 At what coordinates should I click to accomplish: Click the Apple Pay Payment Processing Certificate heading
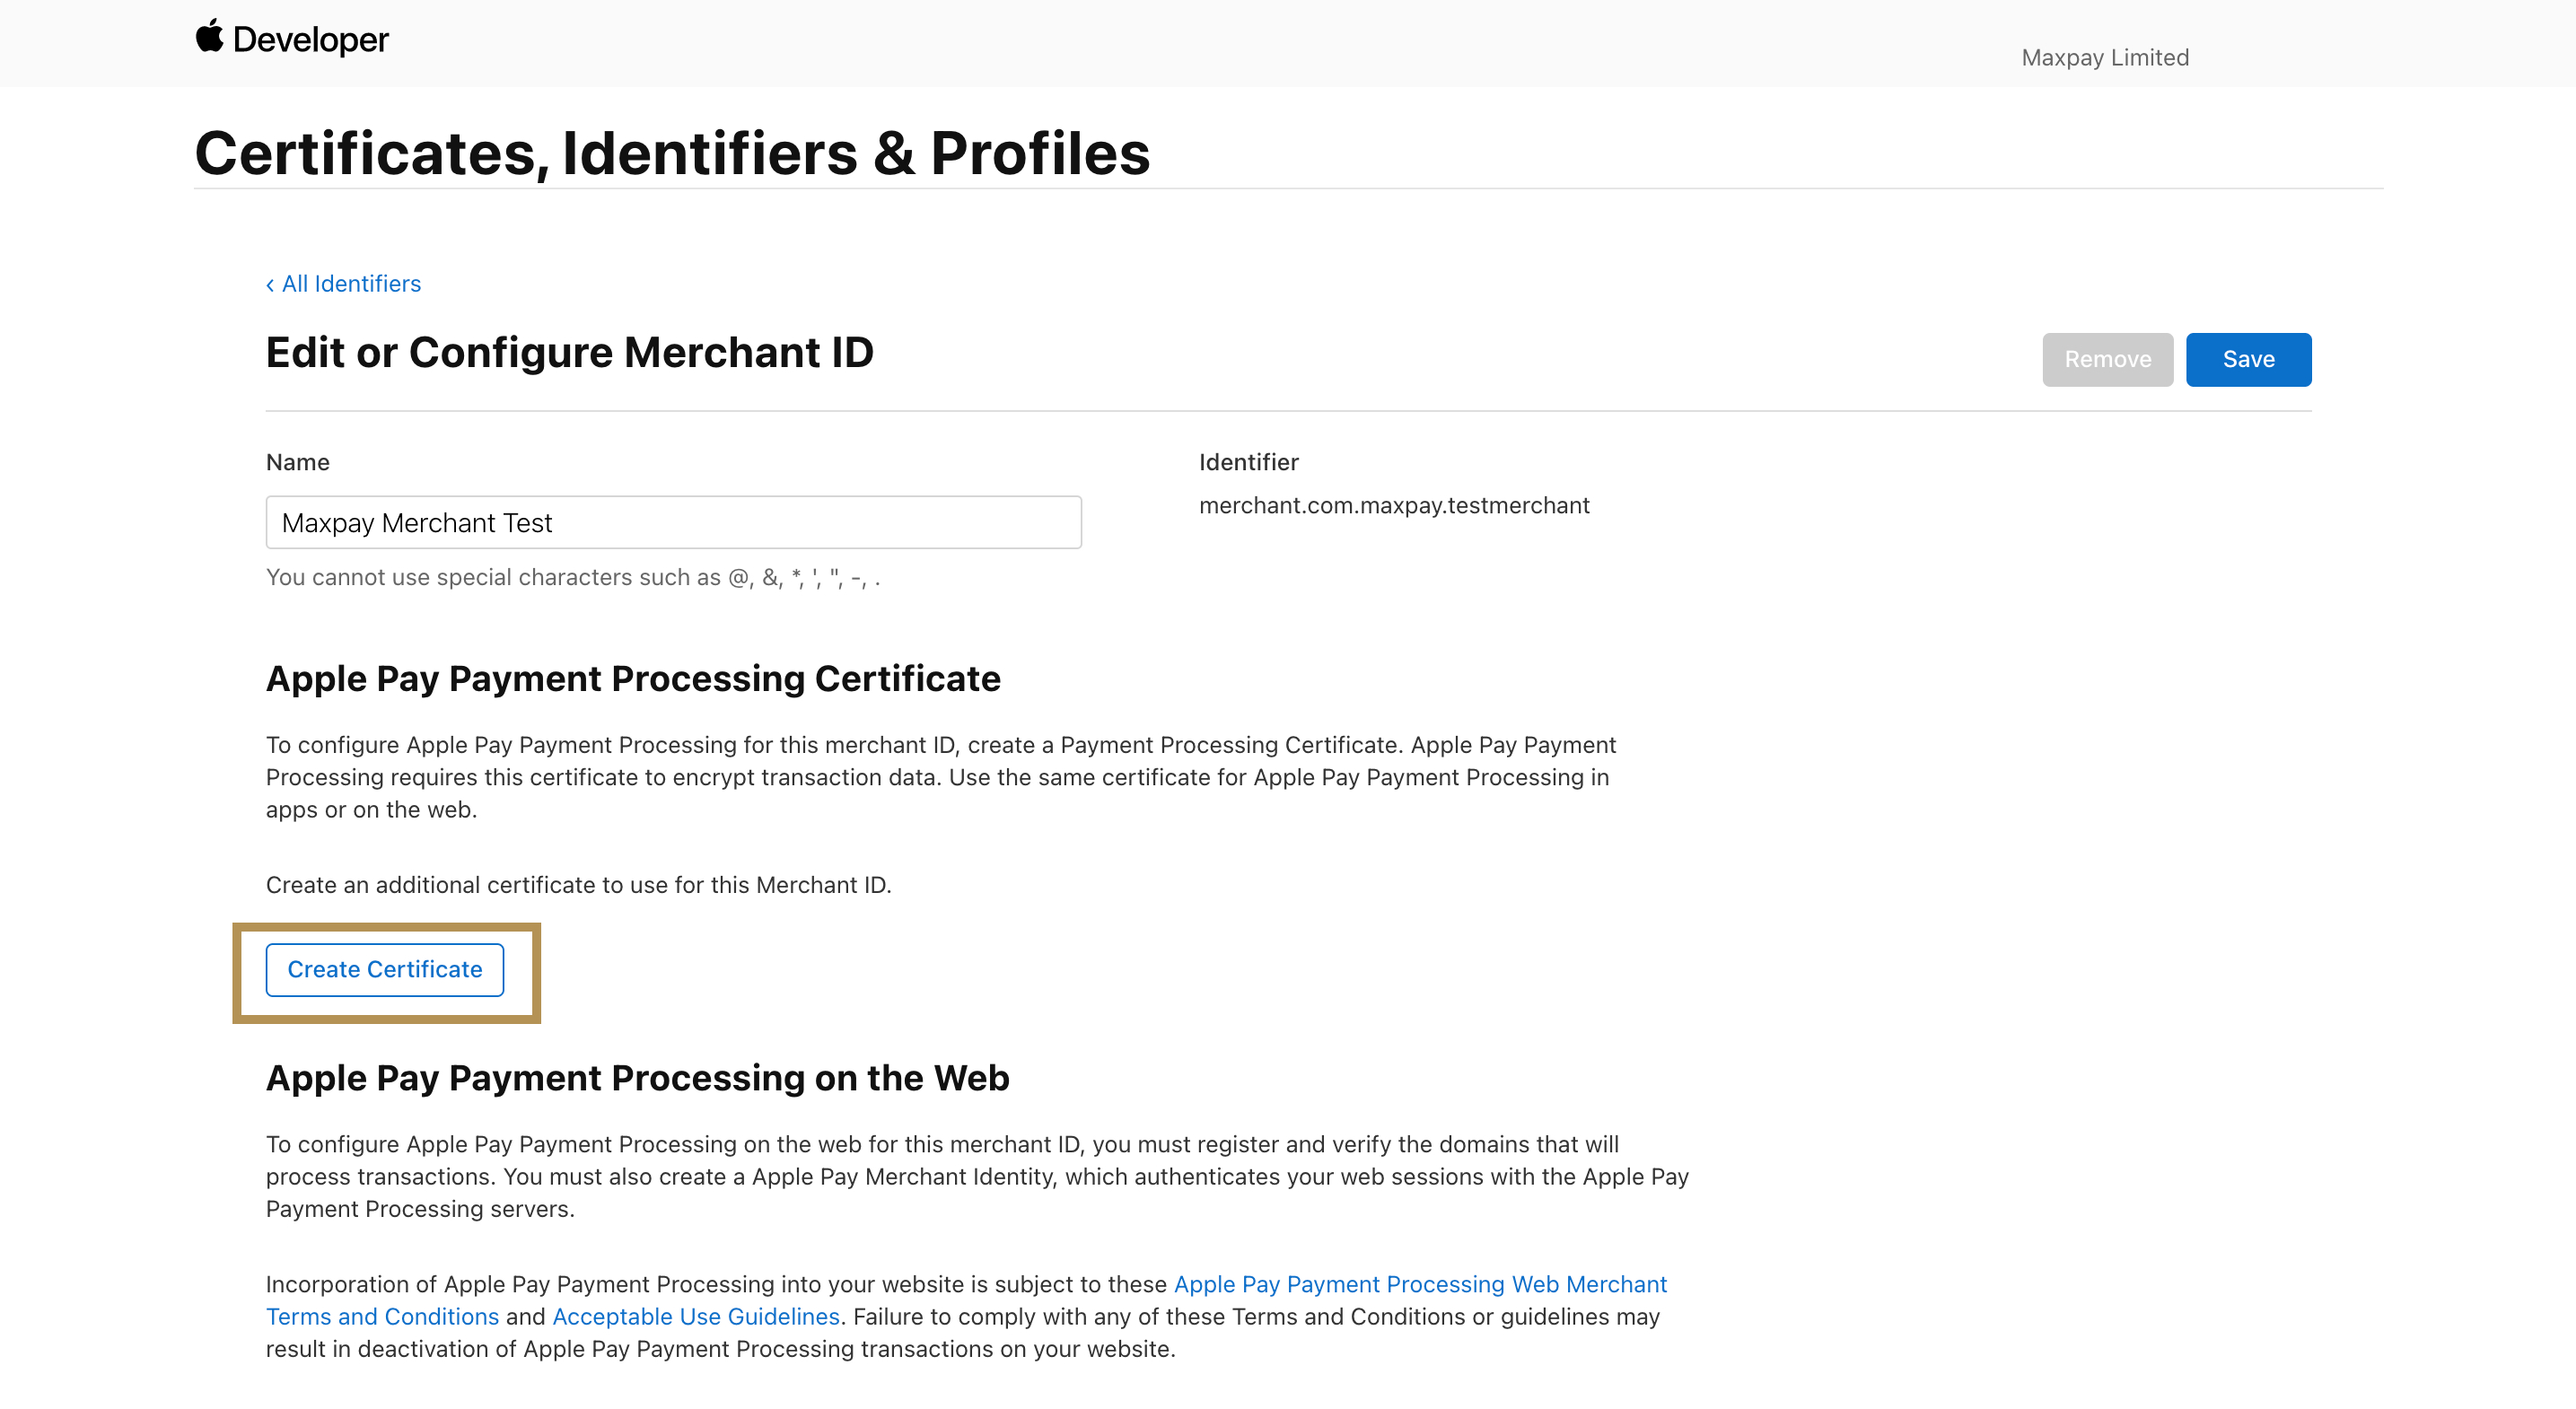pyautogui.click(x=633, y=678)
